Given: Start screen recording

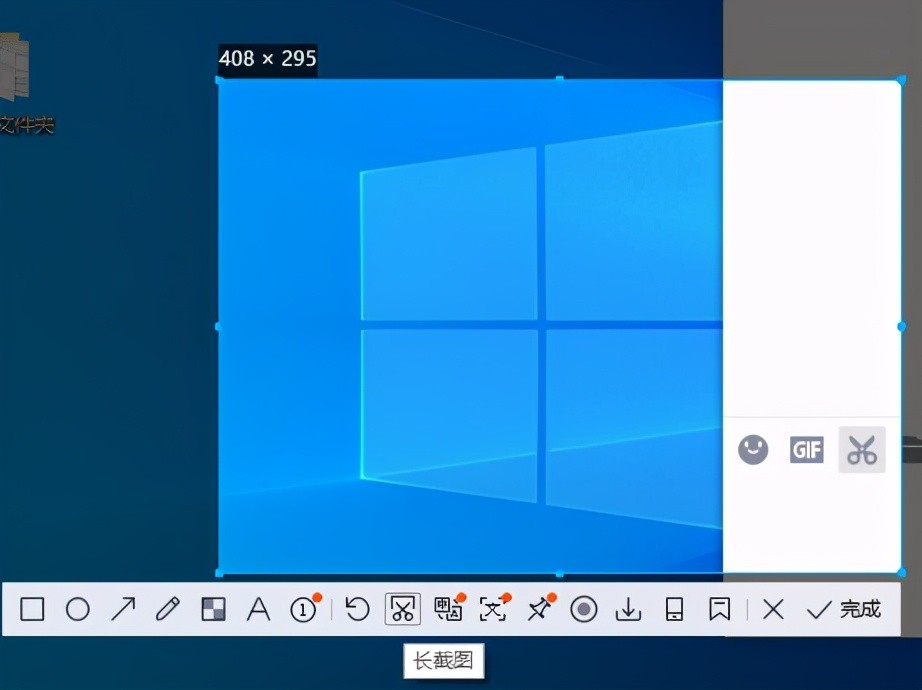Looking at the screenshot, I should coord(584,609).
